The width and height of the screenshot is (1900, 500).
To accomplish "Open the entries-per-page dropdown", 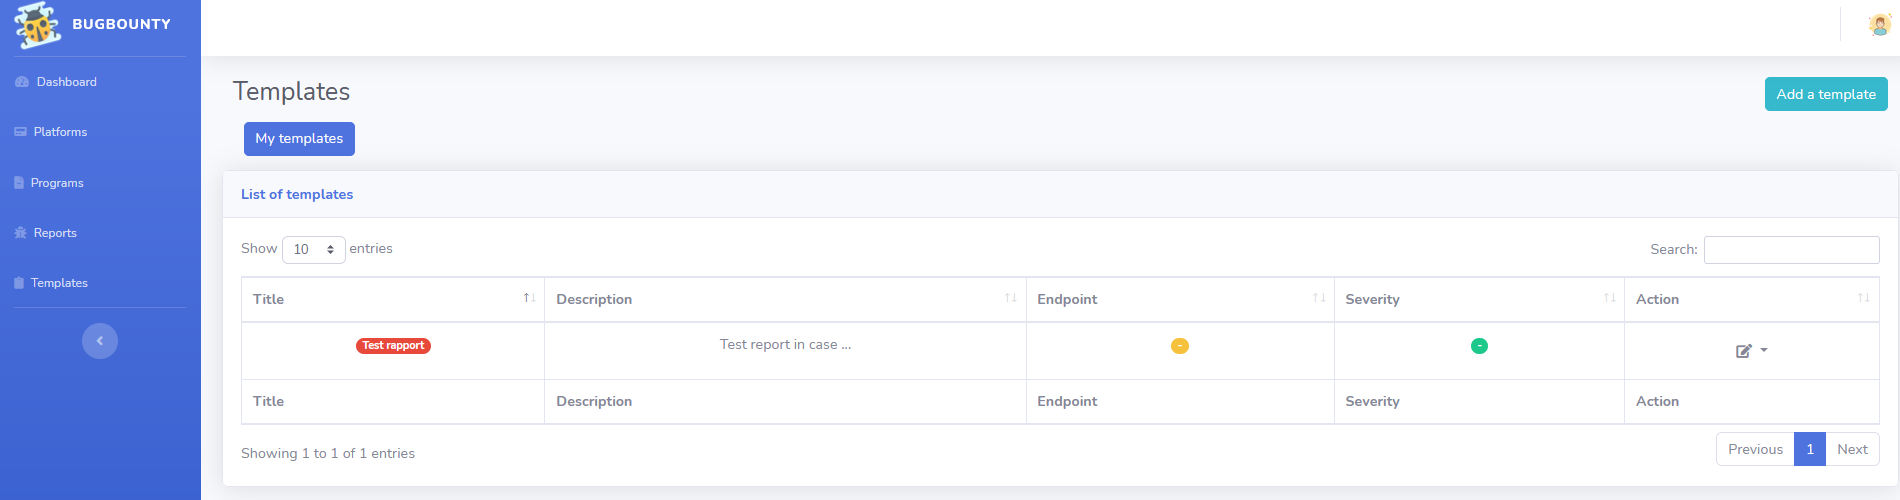I will [x=314, y=249].
